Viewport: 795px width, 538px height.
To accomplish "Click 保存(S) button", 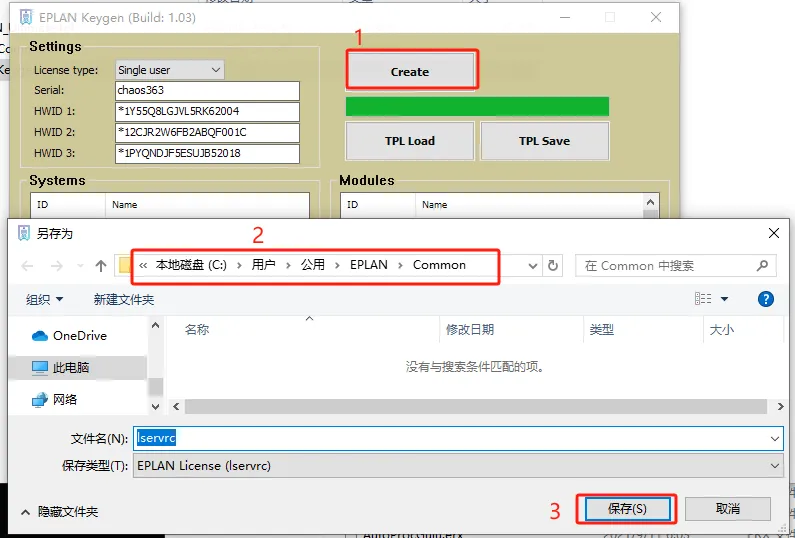I will click(627, 509).
